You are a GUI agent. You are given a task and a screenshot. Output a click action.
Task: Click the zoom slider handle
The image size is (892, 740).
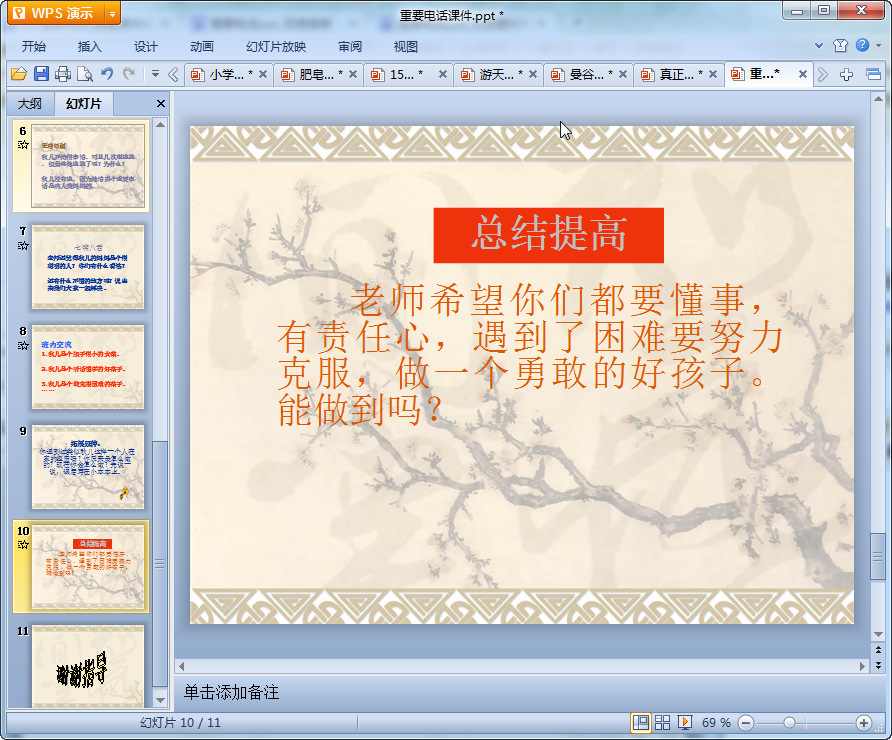[x=789, y=723]
